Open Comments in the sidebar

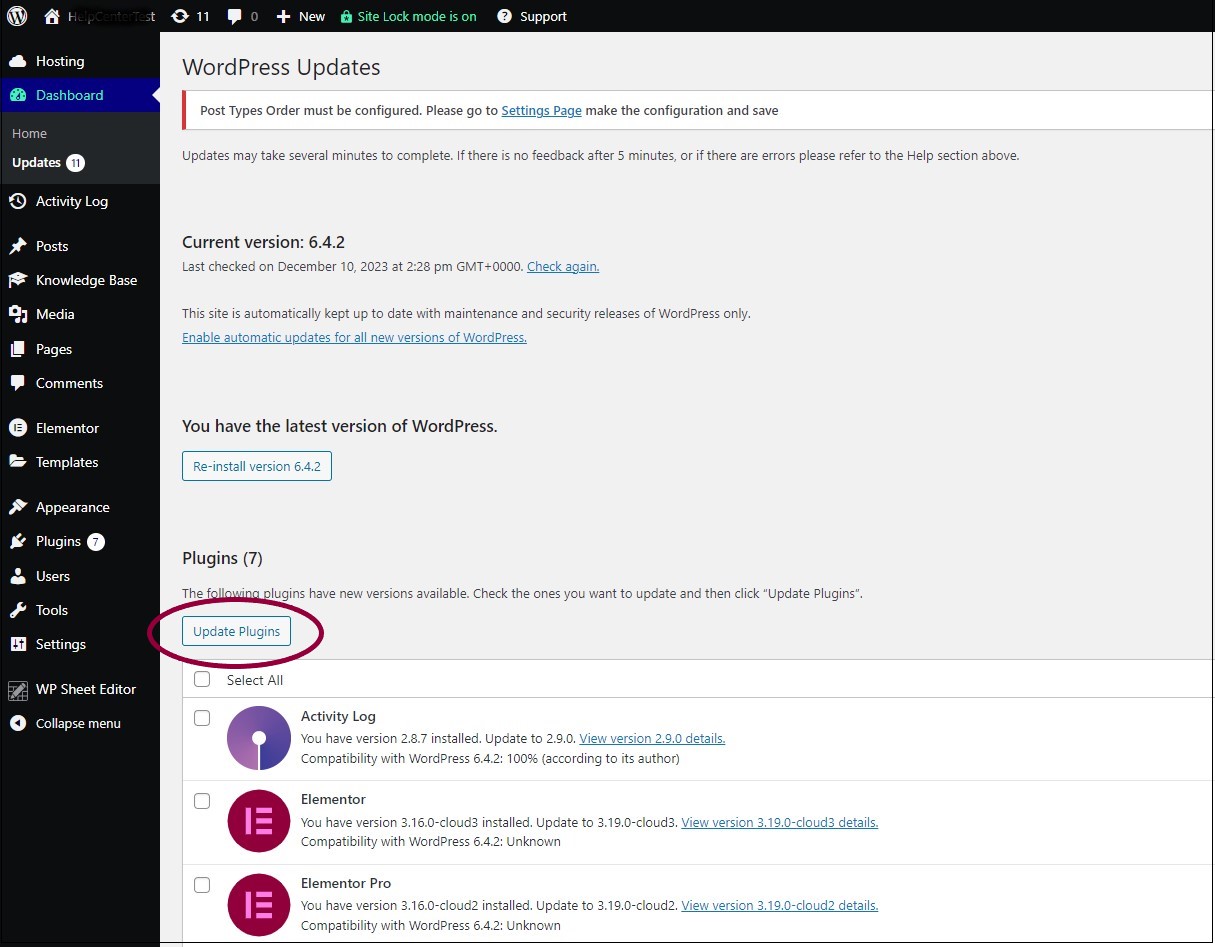pos(80,383)
